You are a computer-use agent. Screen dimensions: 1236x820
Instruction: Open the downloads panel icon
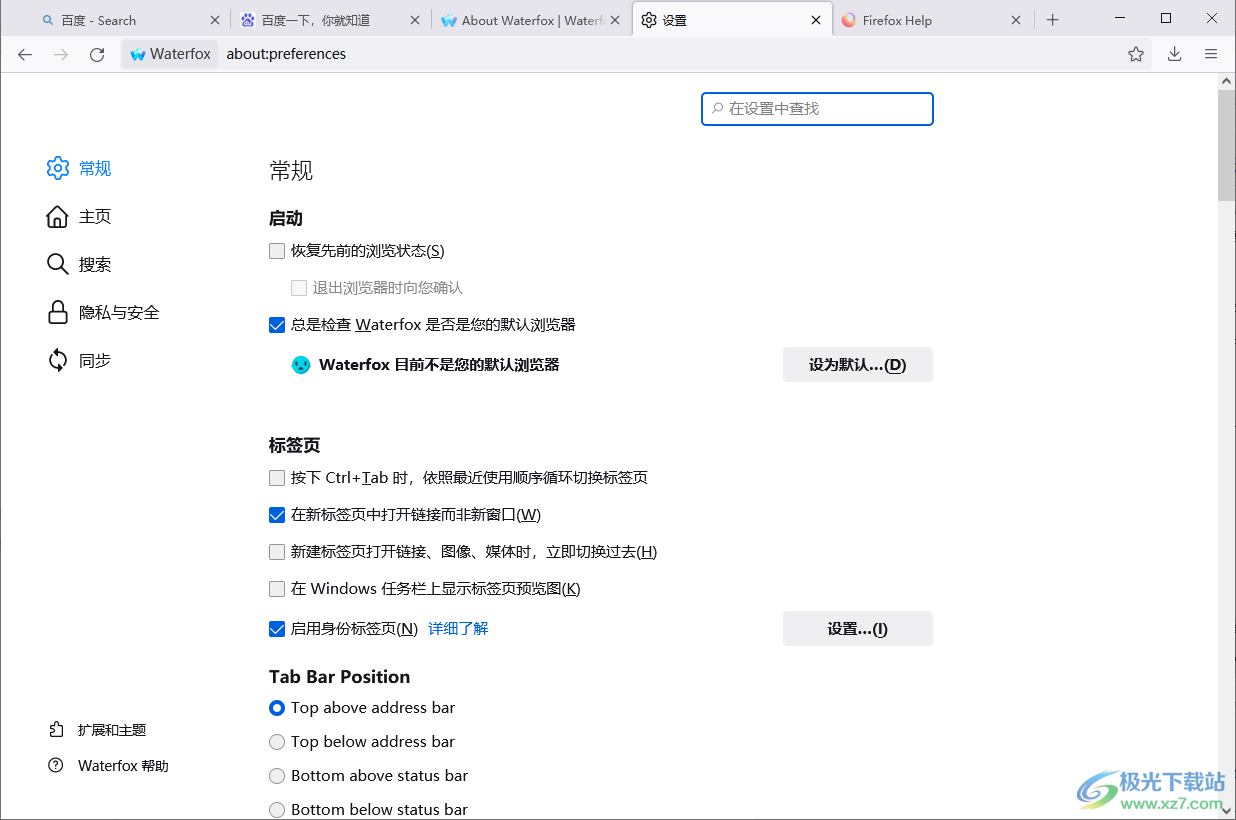click(x=1175, y=54)
